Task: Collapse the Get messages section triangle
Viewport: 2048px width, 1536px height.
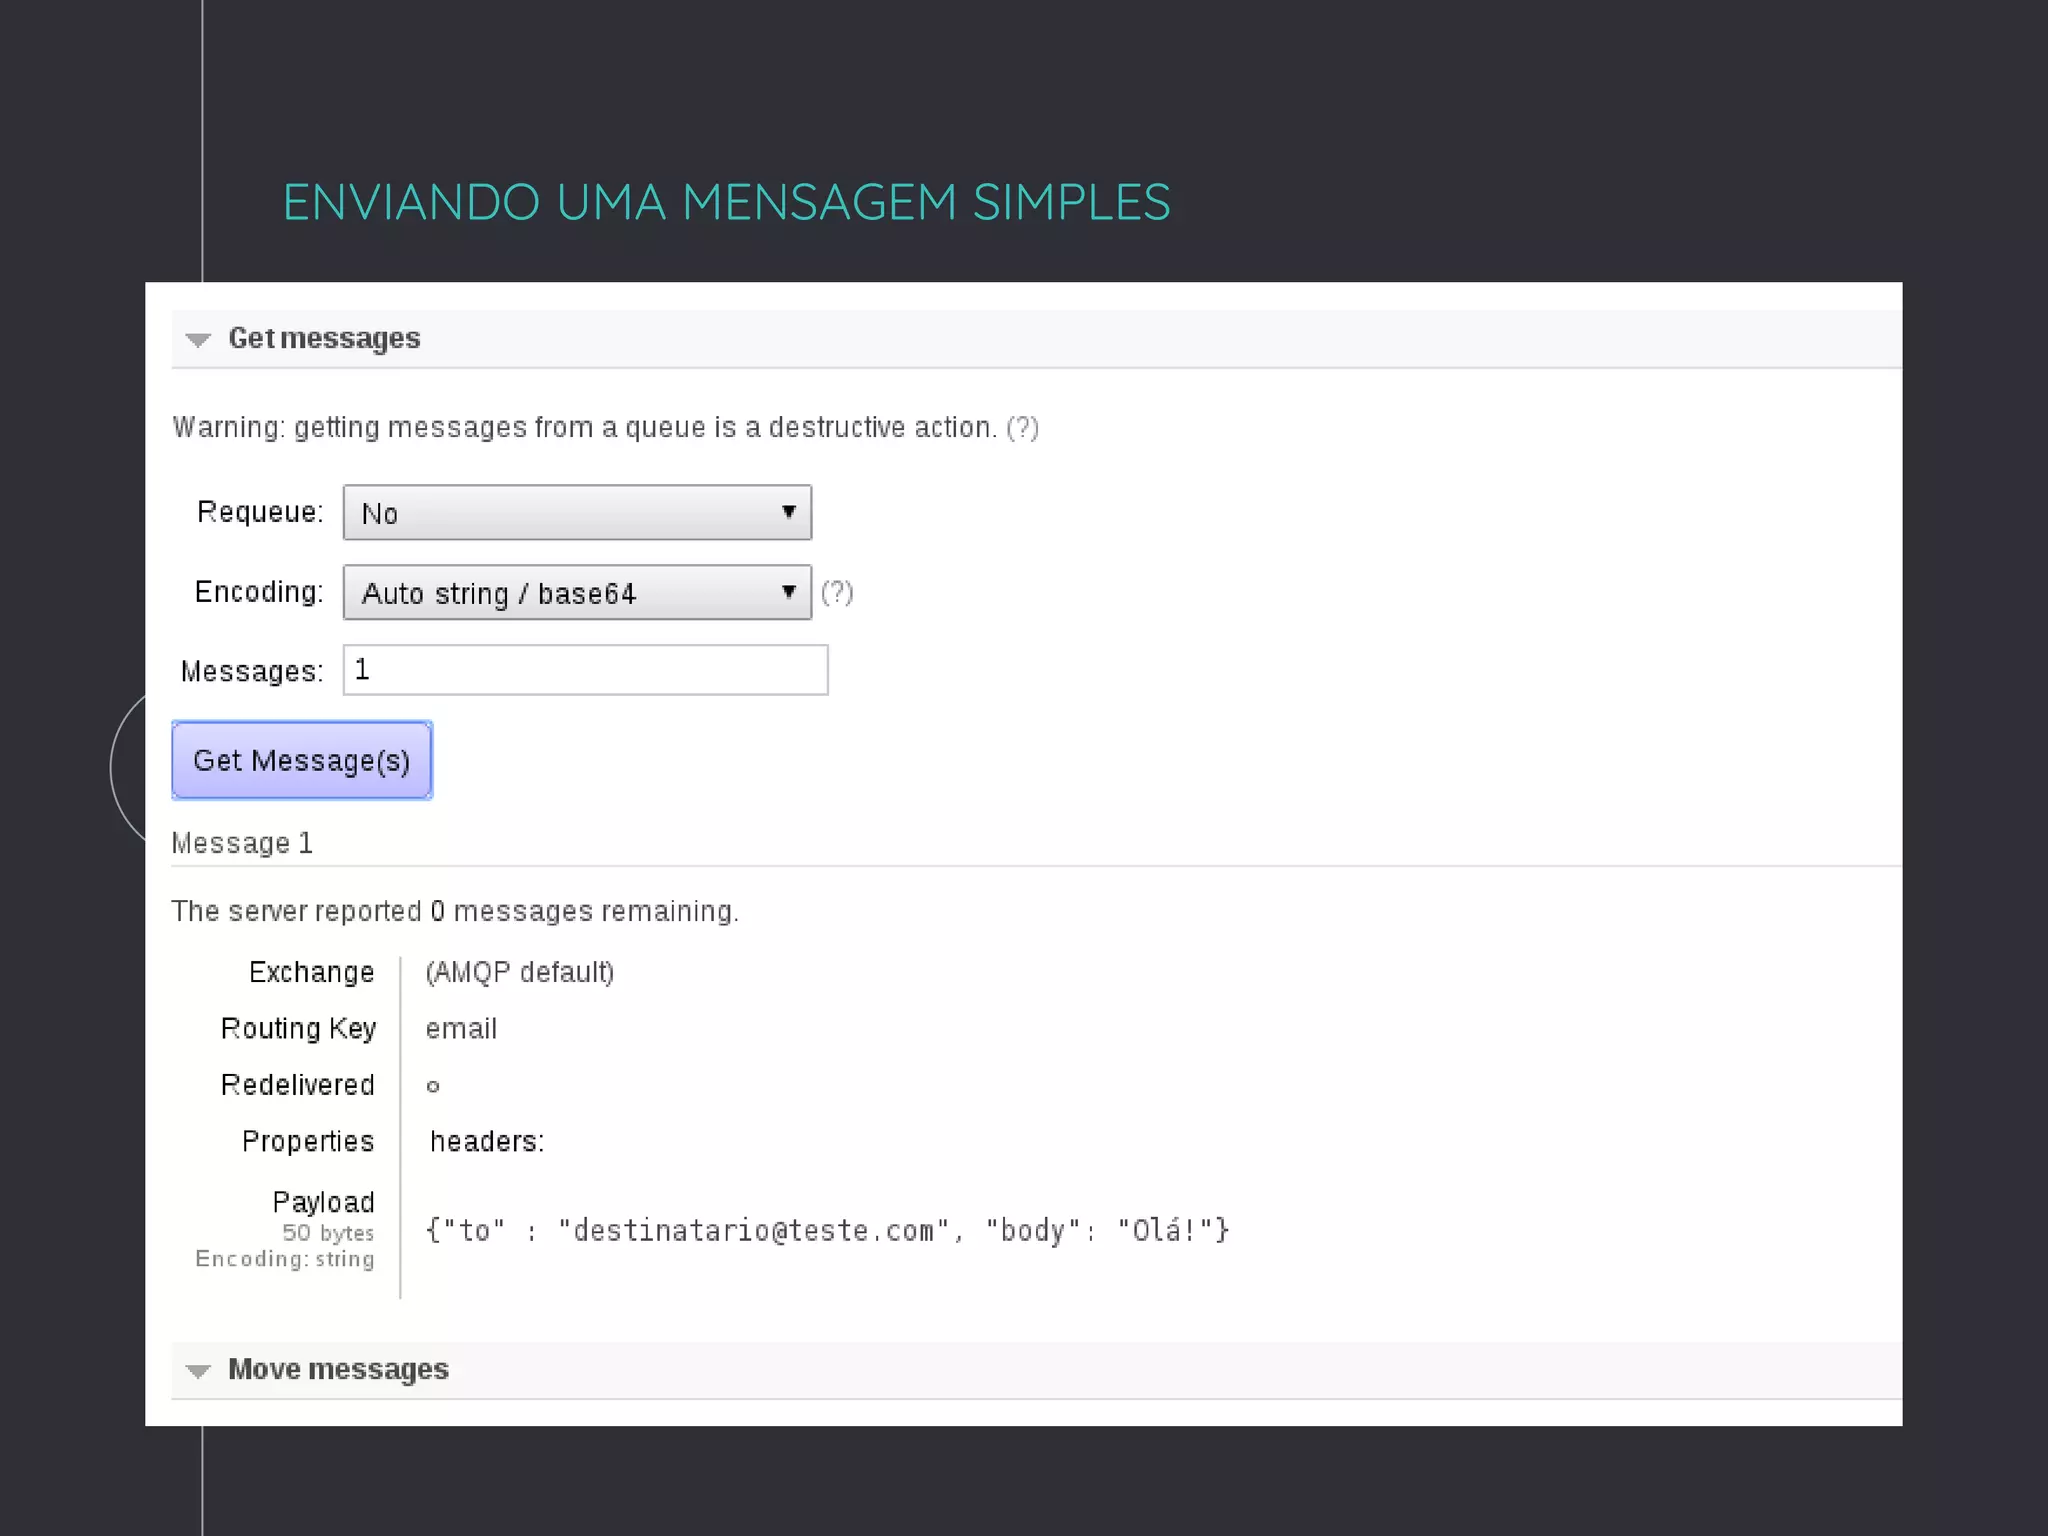Action: click(x=198, y=340)
